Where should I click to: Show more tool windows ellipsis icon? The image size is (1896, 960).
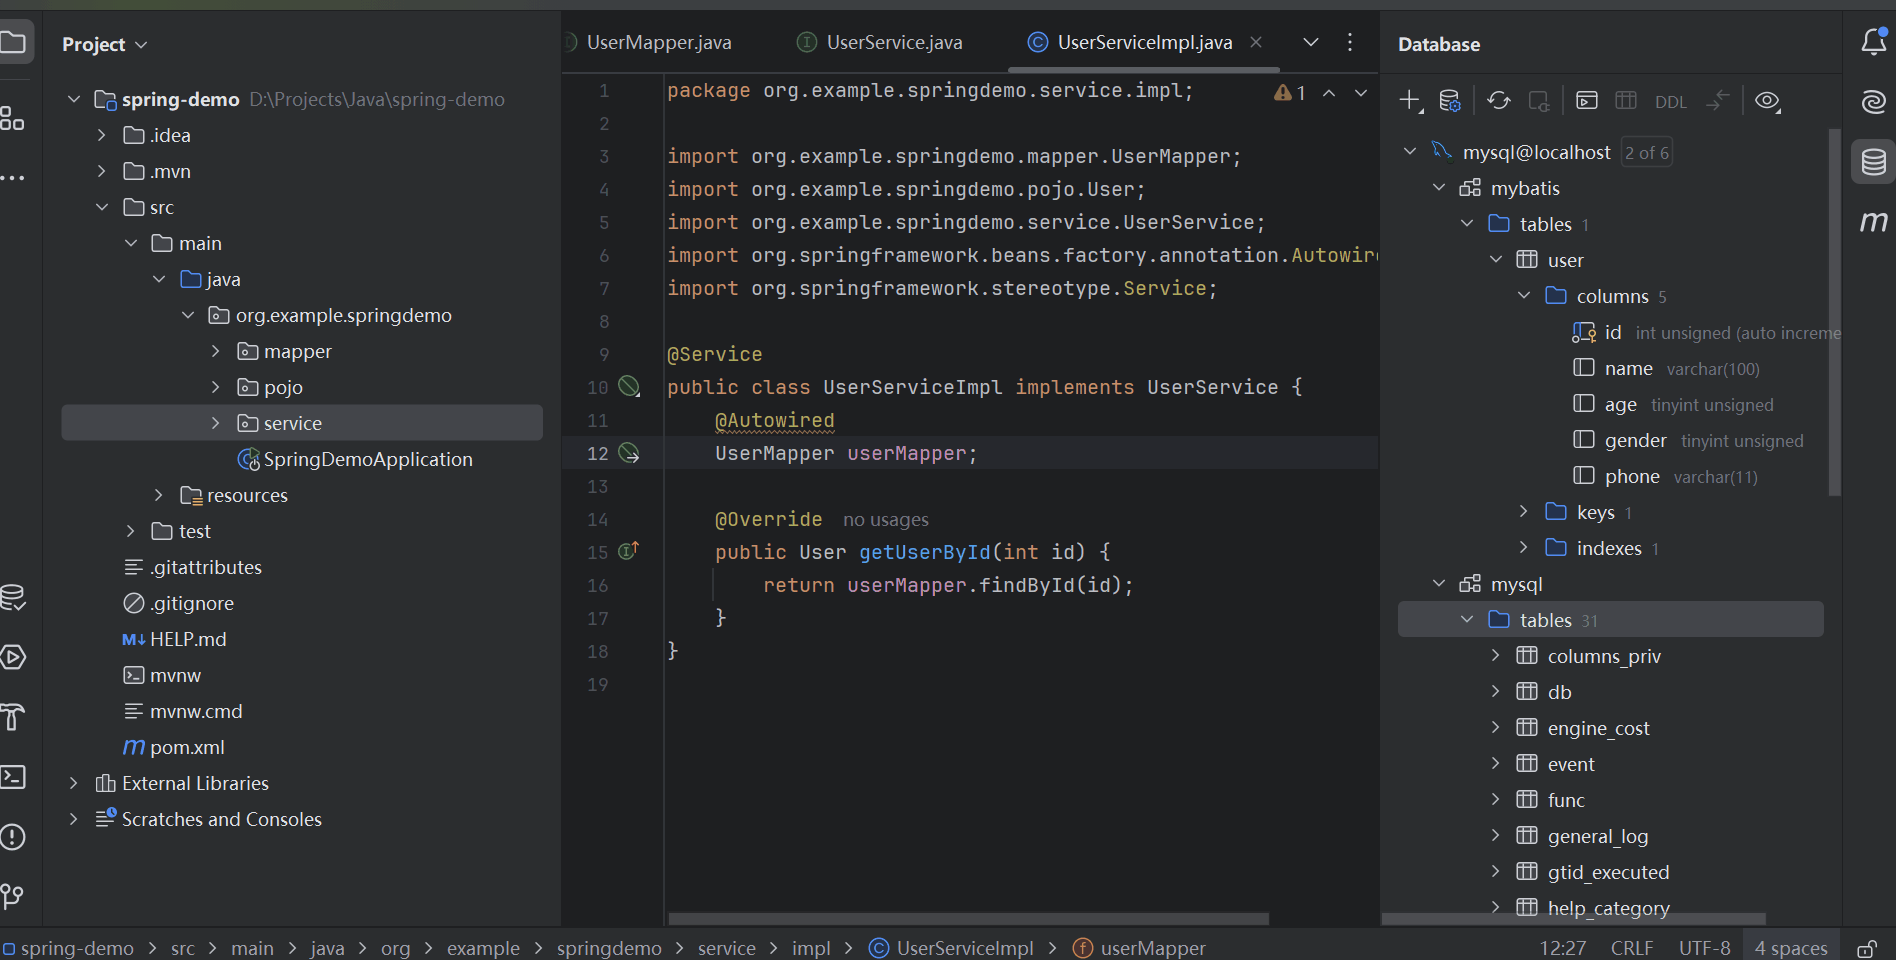coord(12,178)
